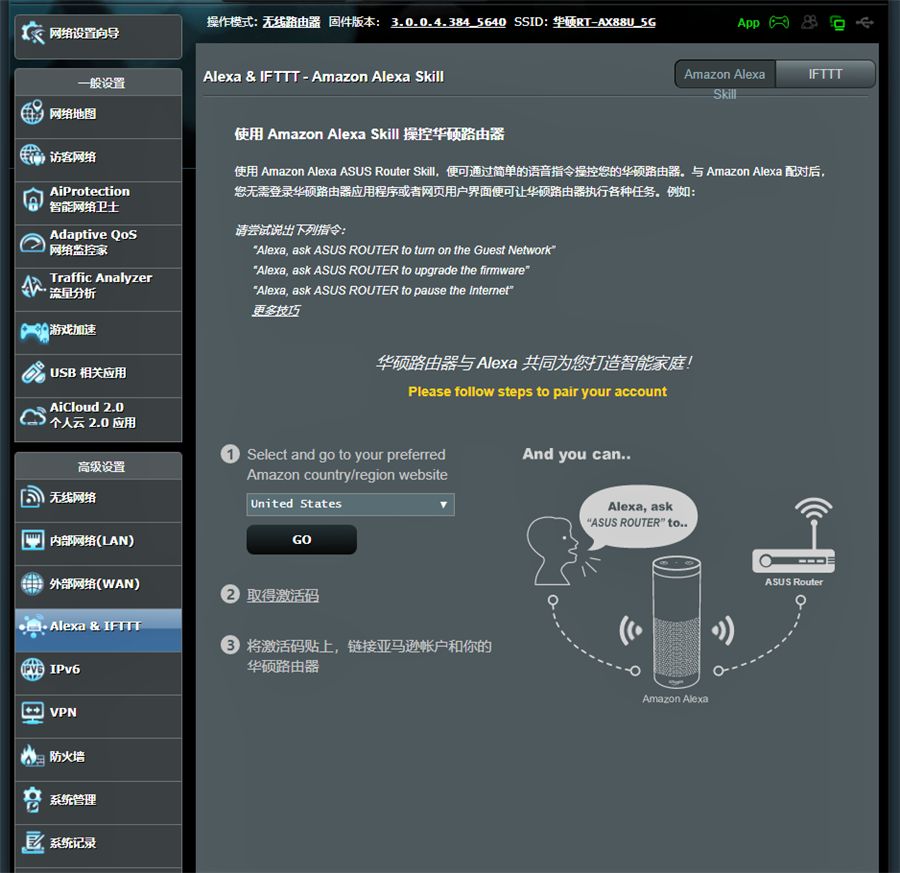Switch to the IFTTT tab

(x=825, y=74)
